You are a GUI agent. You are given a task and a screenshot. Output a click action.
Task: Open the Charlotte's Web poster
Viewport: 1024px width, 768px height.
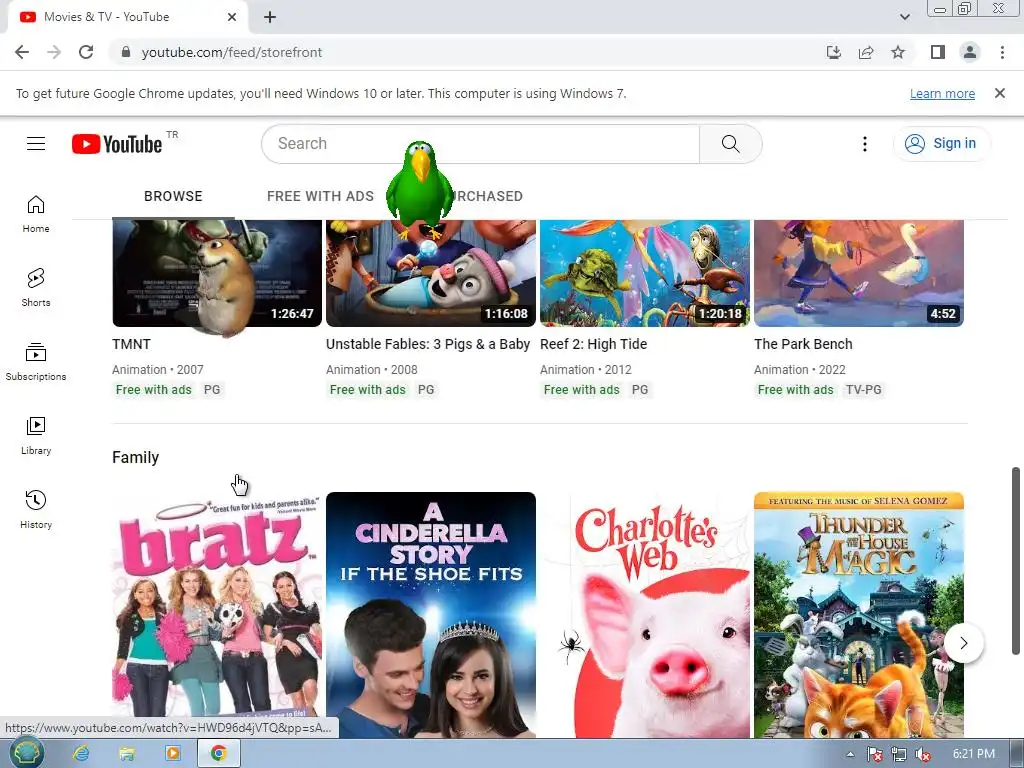[645, 615]
